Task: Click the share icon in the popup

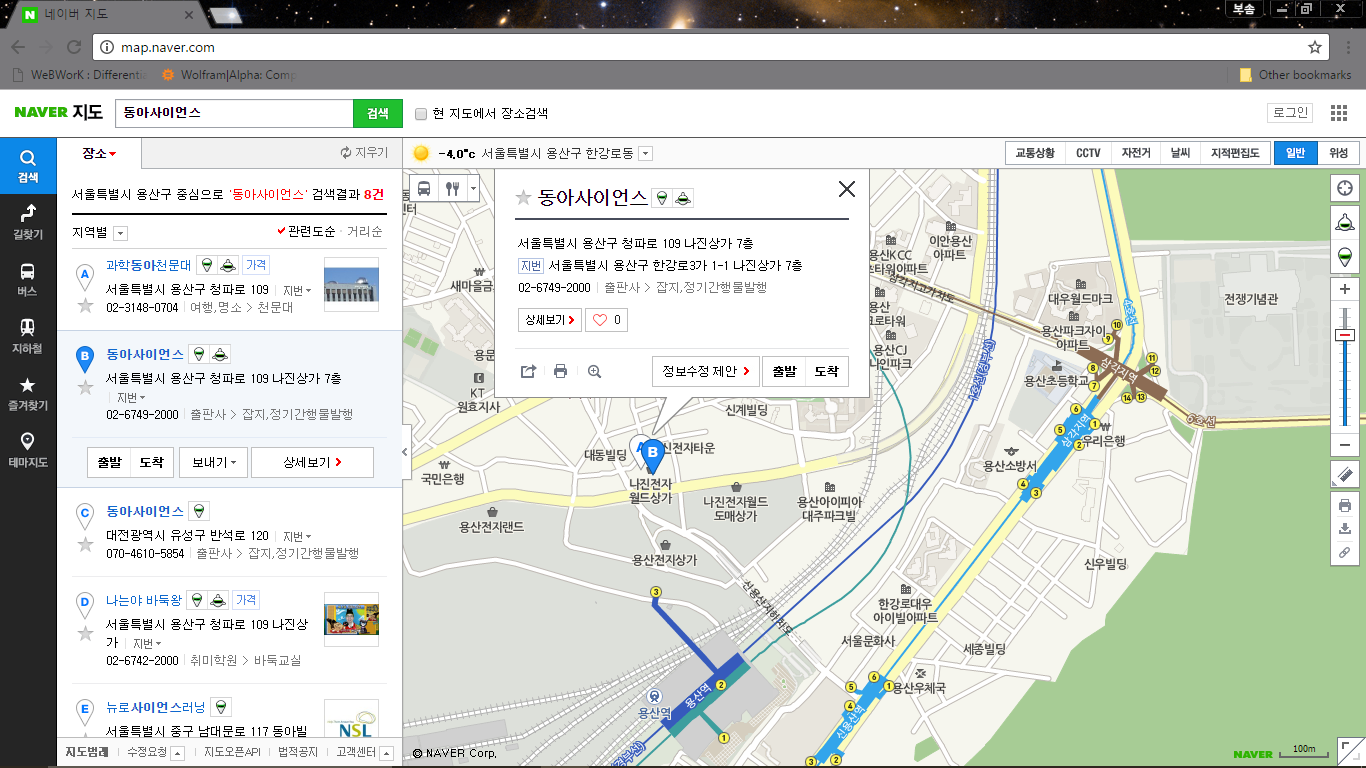Action: [x=528, y=371]
